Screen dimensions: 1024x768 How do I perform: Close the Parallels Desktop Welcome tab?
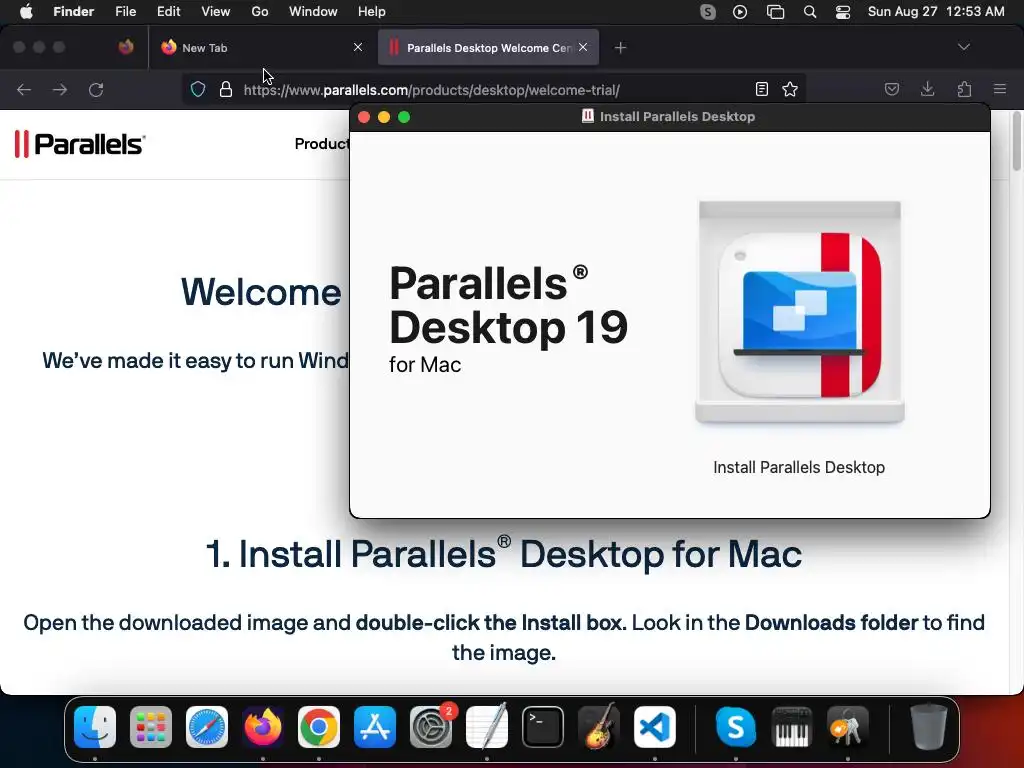point(583,47)
